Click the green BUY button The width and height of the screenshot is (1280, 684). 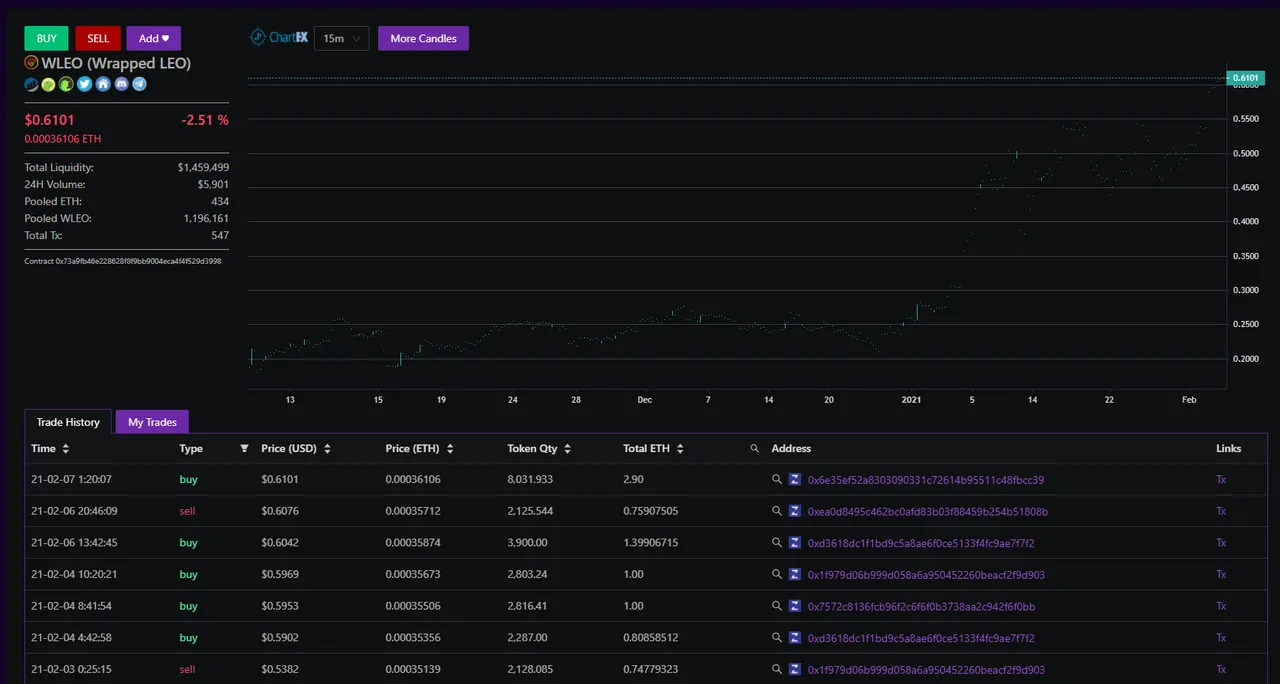click(47, 38)
